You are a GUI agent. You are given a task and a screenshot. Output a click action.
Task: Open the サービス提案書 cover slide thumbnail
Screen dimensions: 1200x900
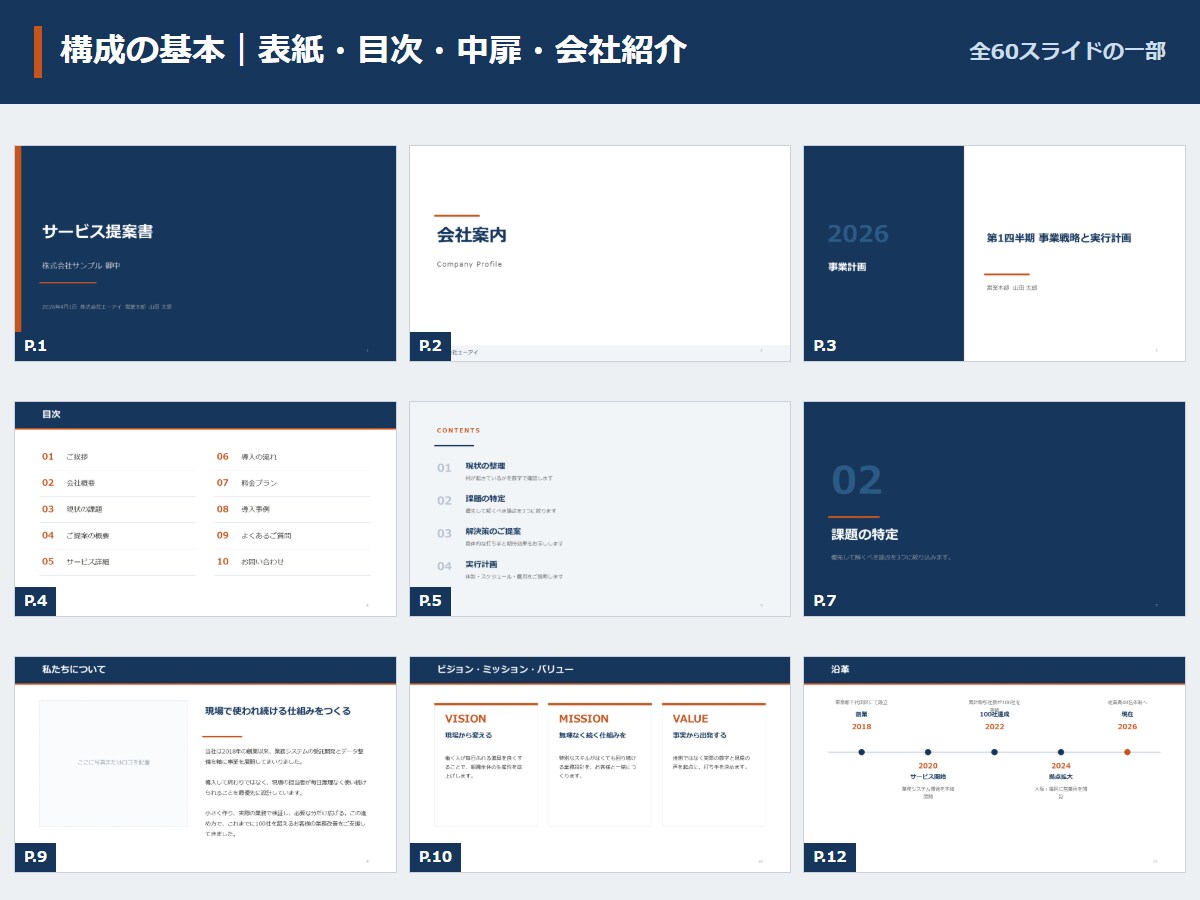(x=205, y=253)
